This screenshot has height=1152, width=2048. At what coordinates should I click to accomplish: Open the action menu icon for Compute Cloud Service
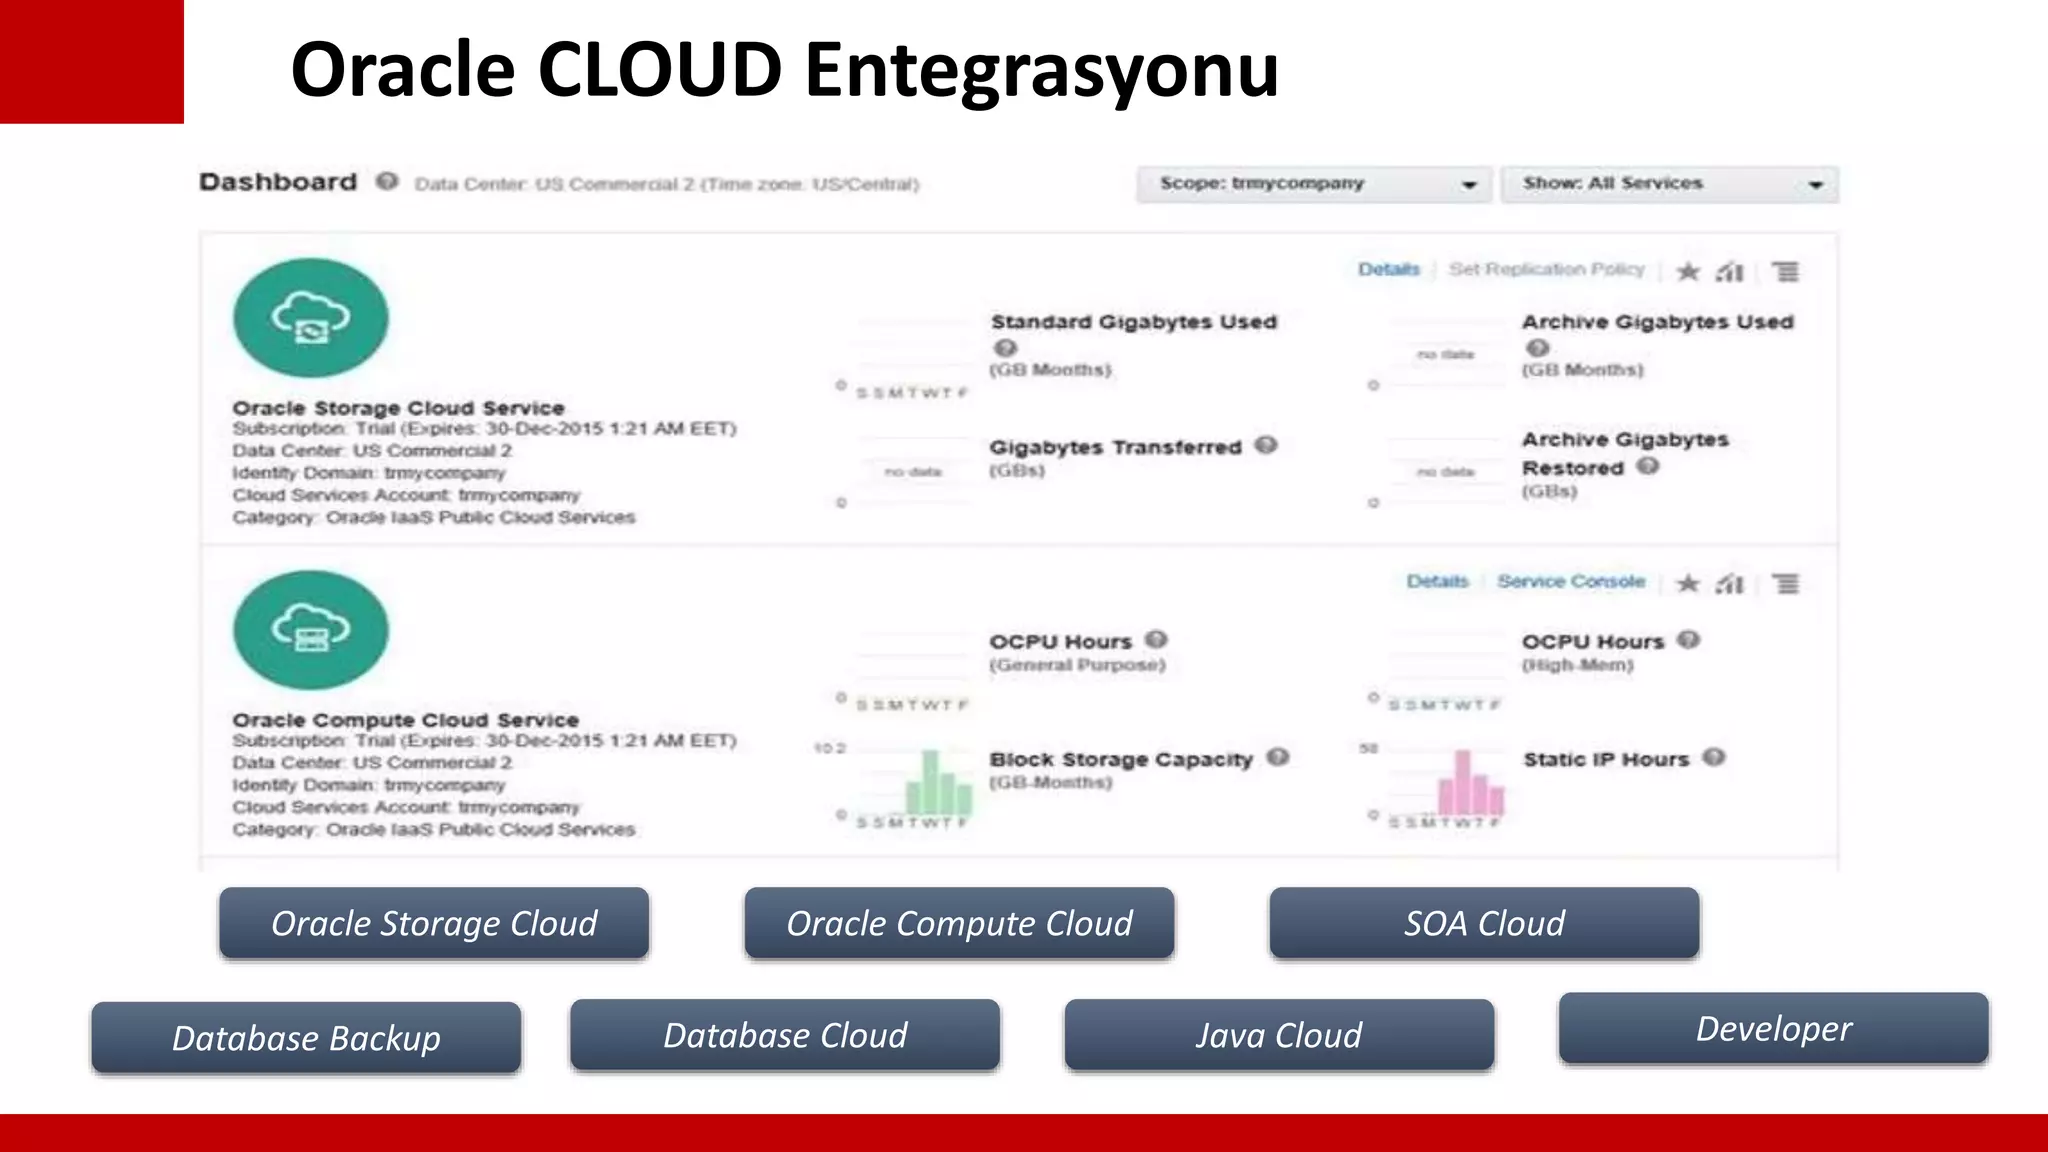(1786, 583)
